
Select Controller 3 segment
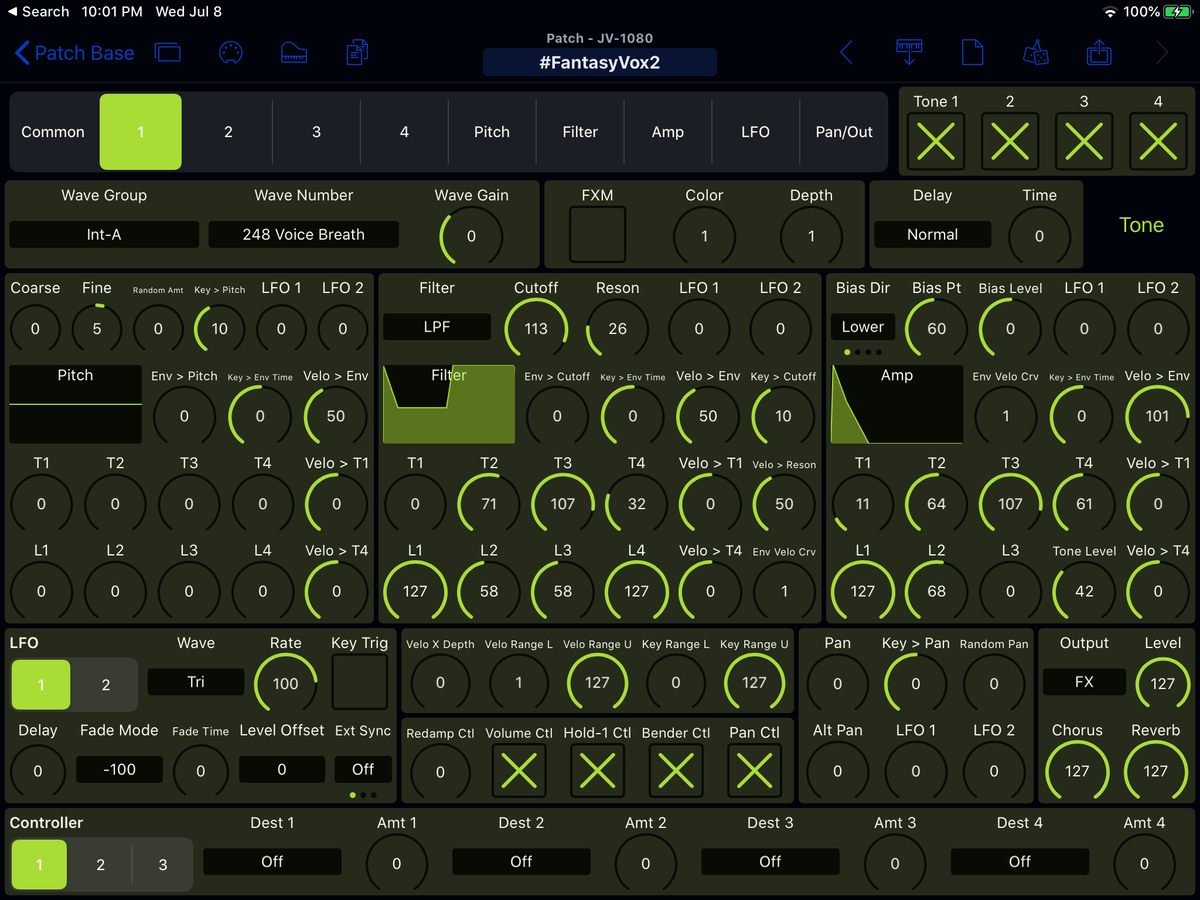tap(162, 865)
